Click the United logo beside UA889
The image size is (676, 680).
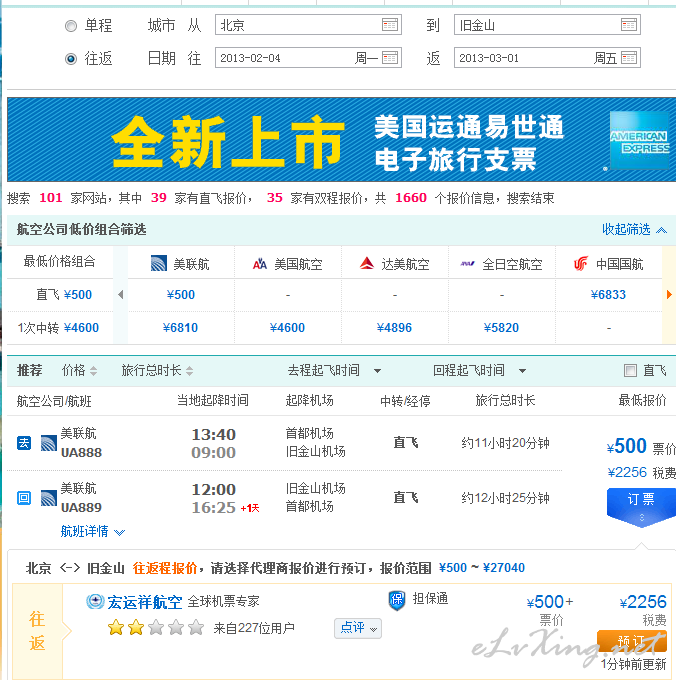click(x=49, y=498)
